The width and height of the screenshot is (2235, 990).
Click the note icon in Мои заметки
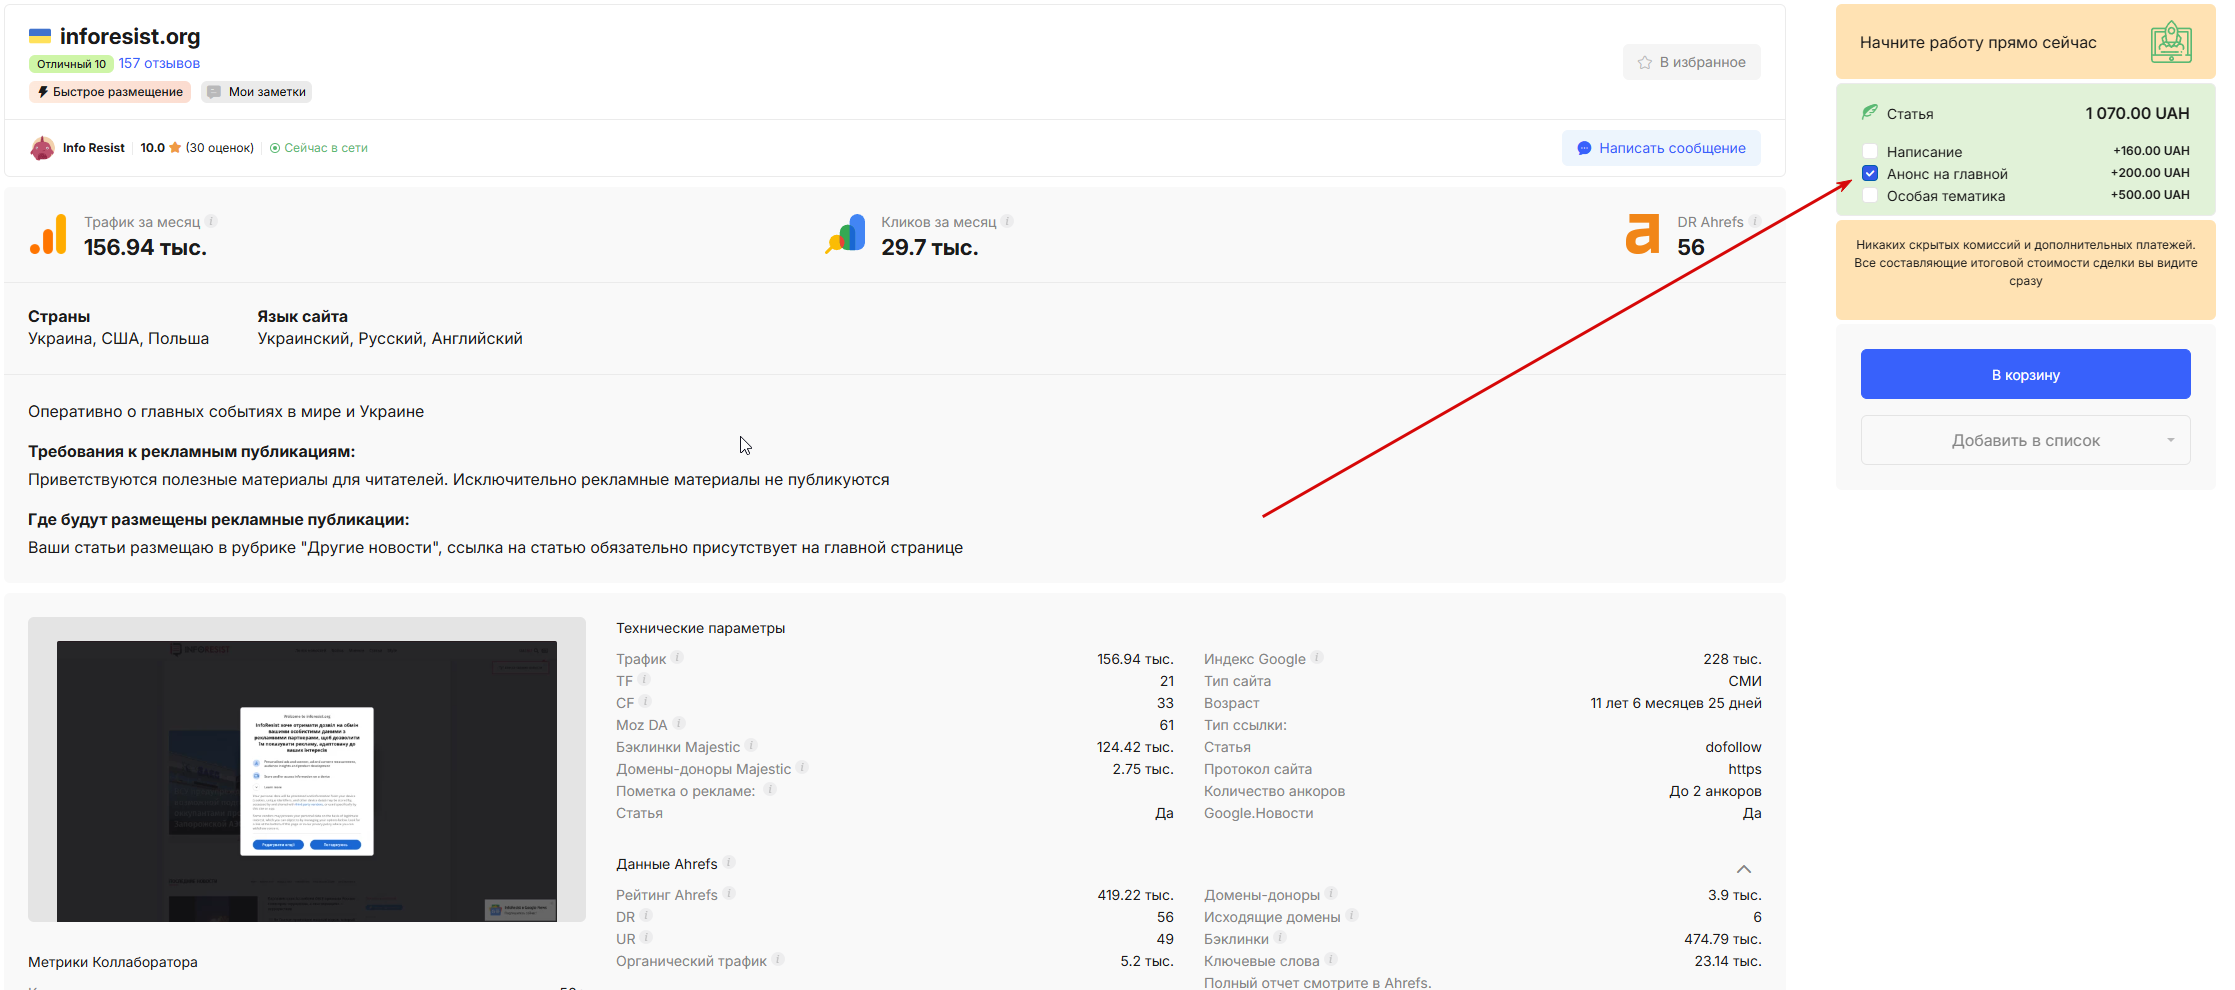click(x=214, y=92)
